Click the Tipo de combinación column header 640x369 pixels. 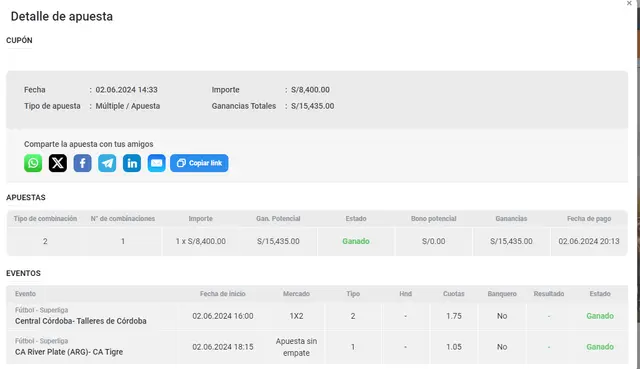point(45,219)
